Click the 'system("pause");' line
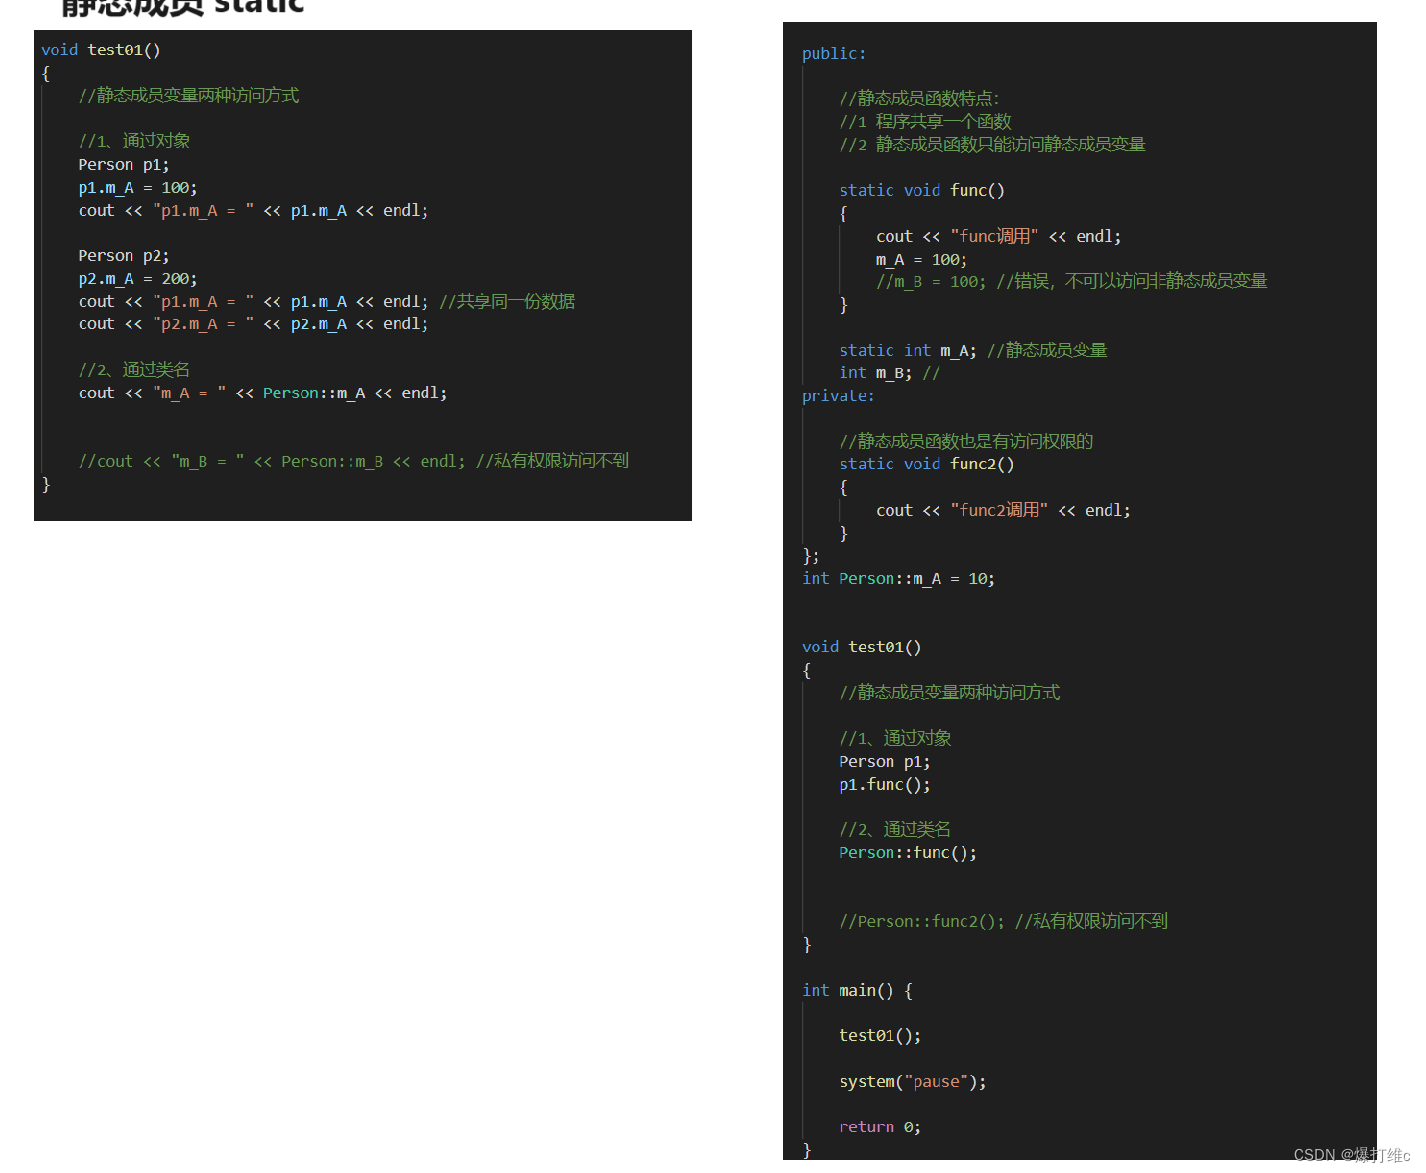This screenshot has height=1173, width=1426. click(912, 1082)
